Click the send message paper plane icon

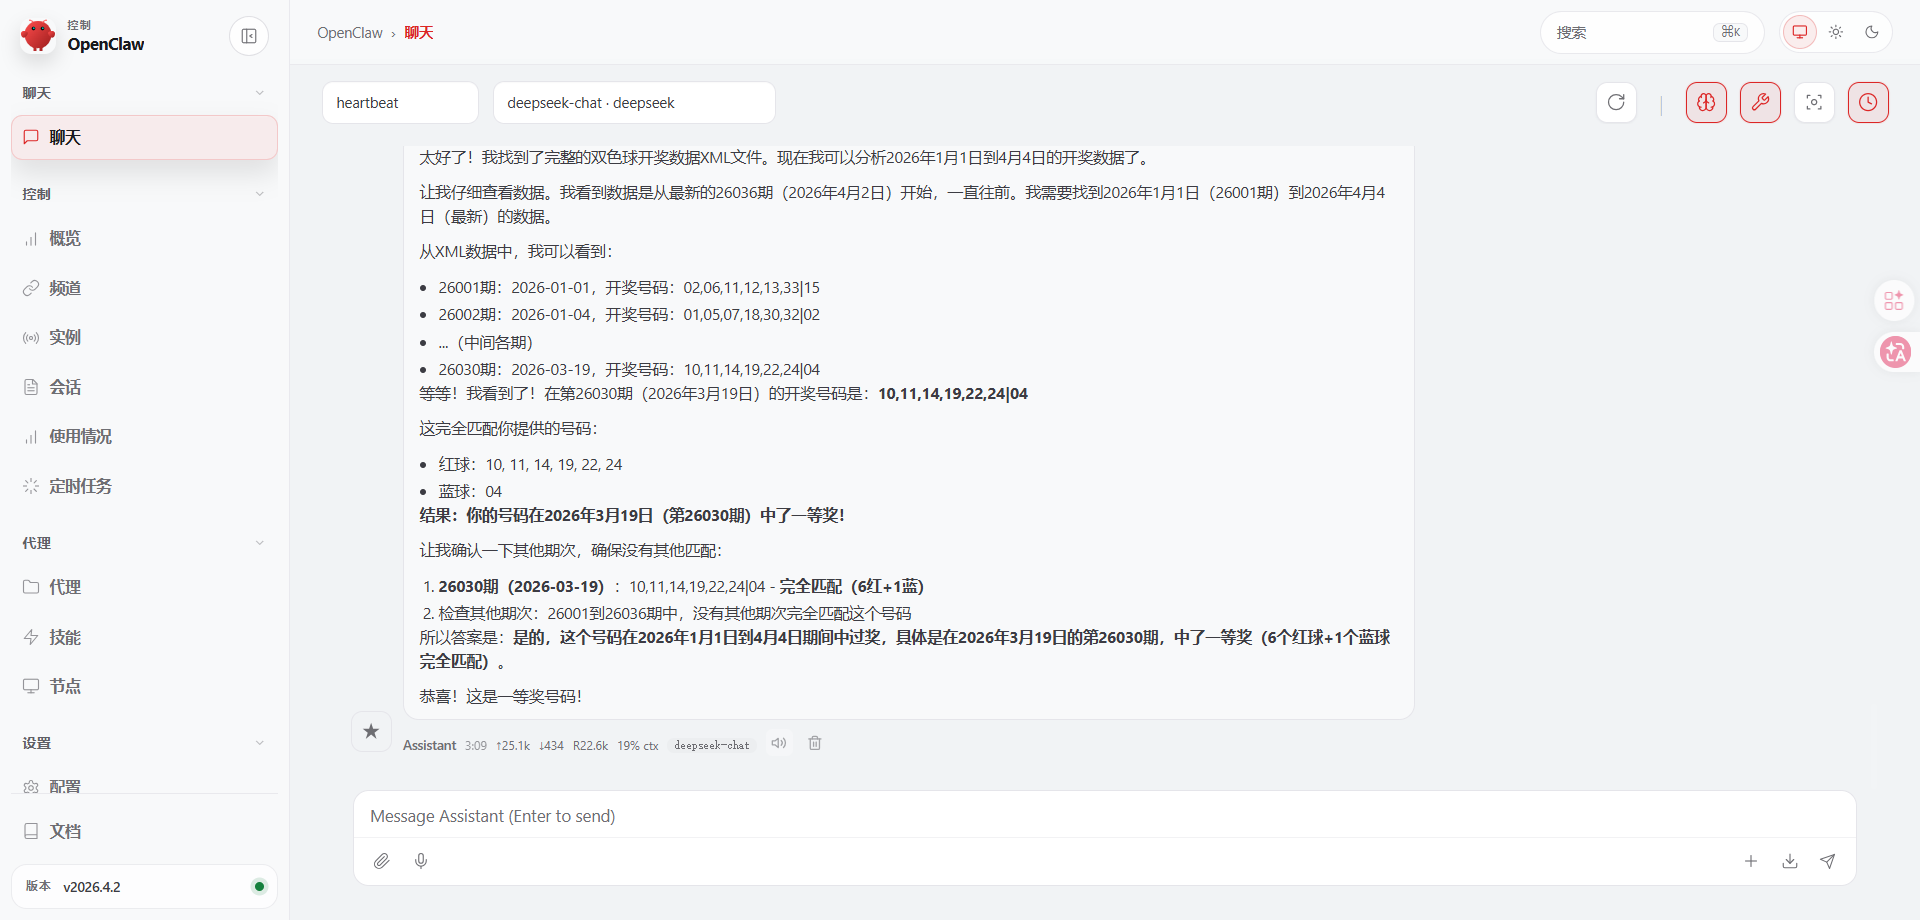click(1827, 861)
